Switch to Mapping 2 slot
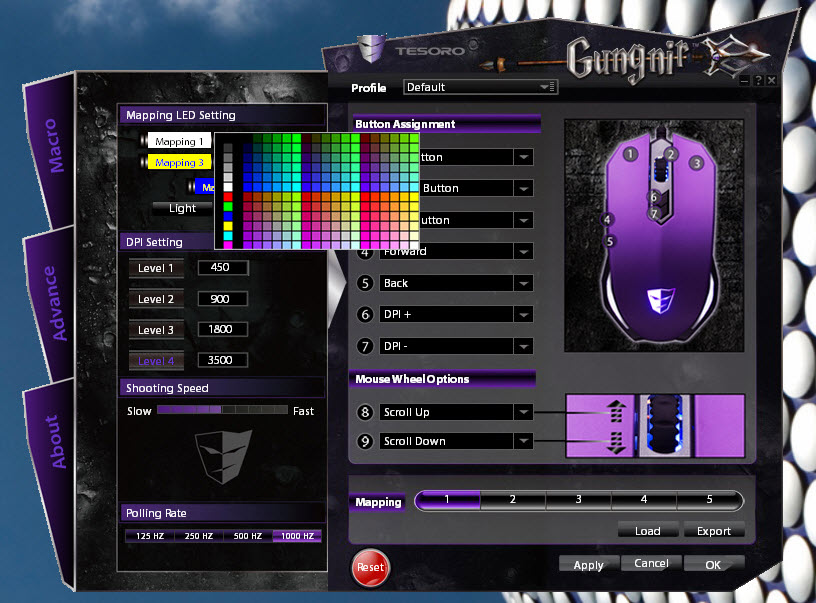 tap(513, 500)
